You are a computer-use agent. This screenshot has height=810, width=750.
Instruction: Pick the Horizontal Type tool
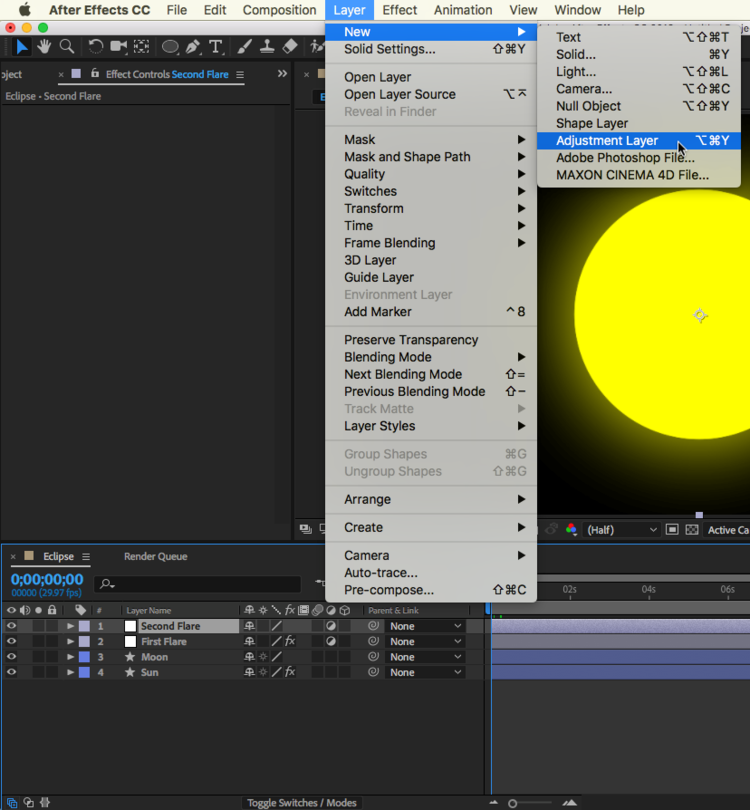pos(216,47)
